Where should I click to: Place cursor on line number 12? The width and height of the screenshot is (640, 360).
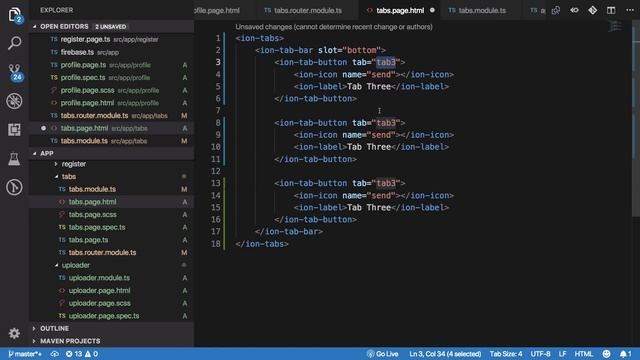point(216,171)
